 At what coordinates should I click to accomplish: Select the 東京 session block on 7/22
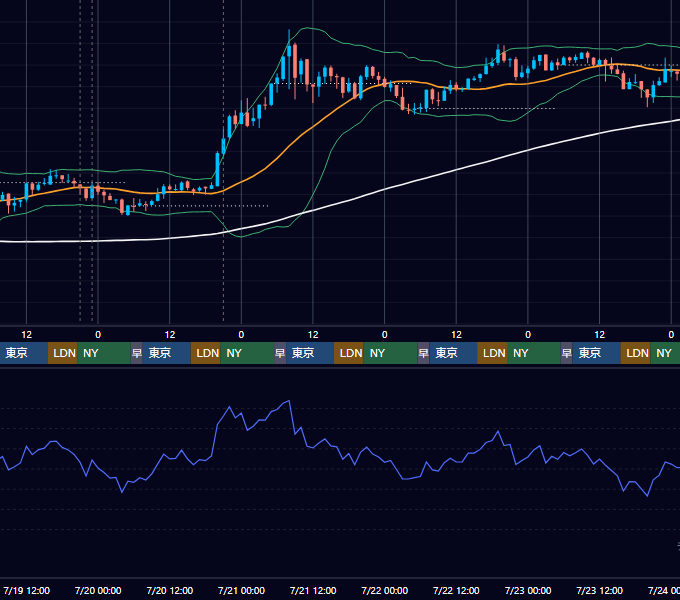(453, 353)
